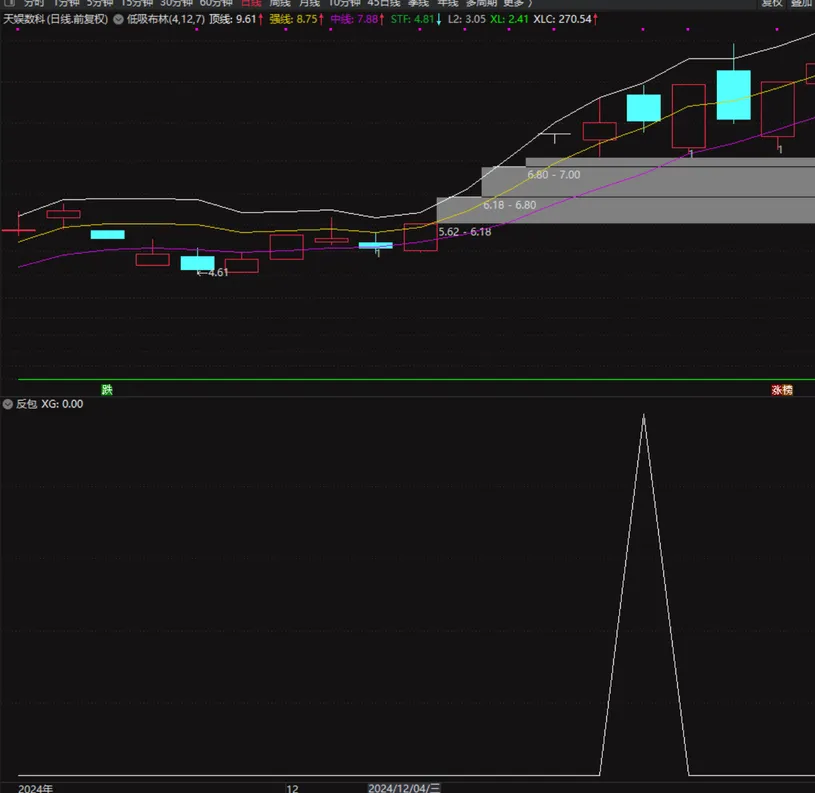Click the 5.62 - 6.18 price label
The height and width of the screenshot is (793, 815).
465,232
